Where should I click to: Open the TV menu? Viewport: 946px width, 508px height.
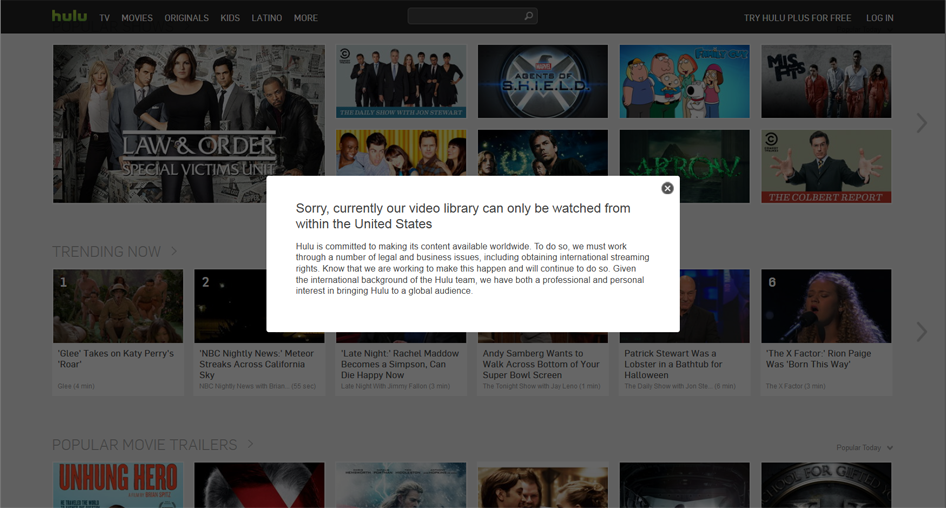coord(104,18)
